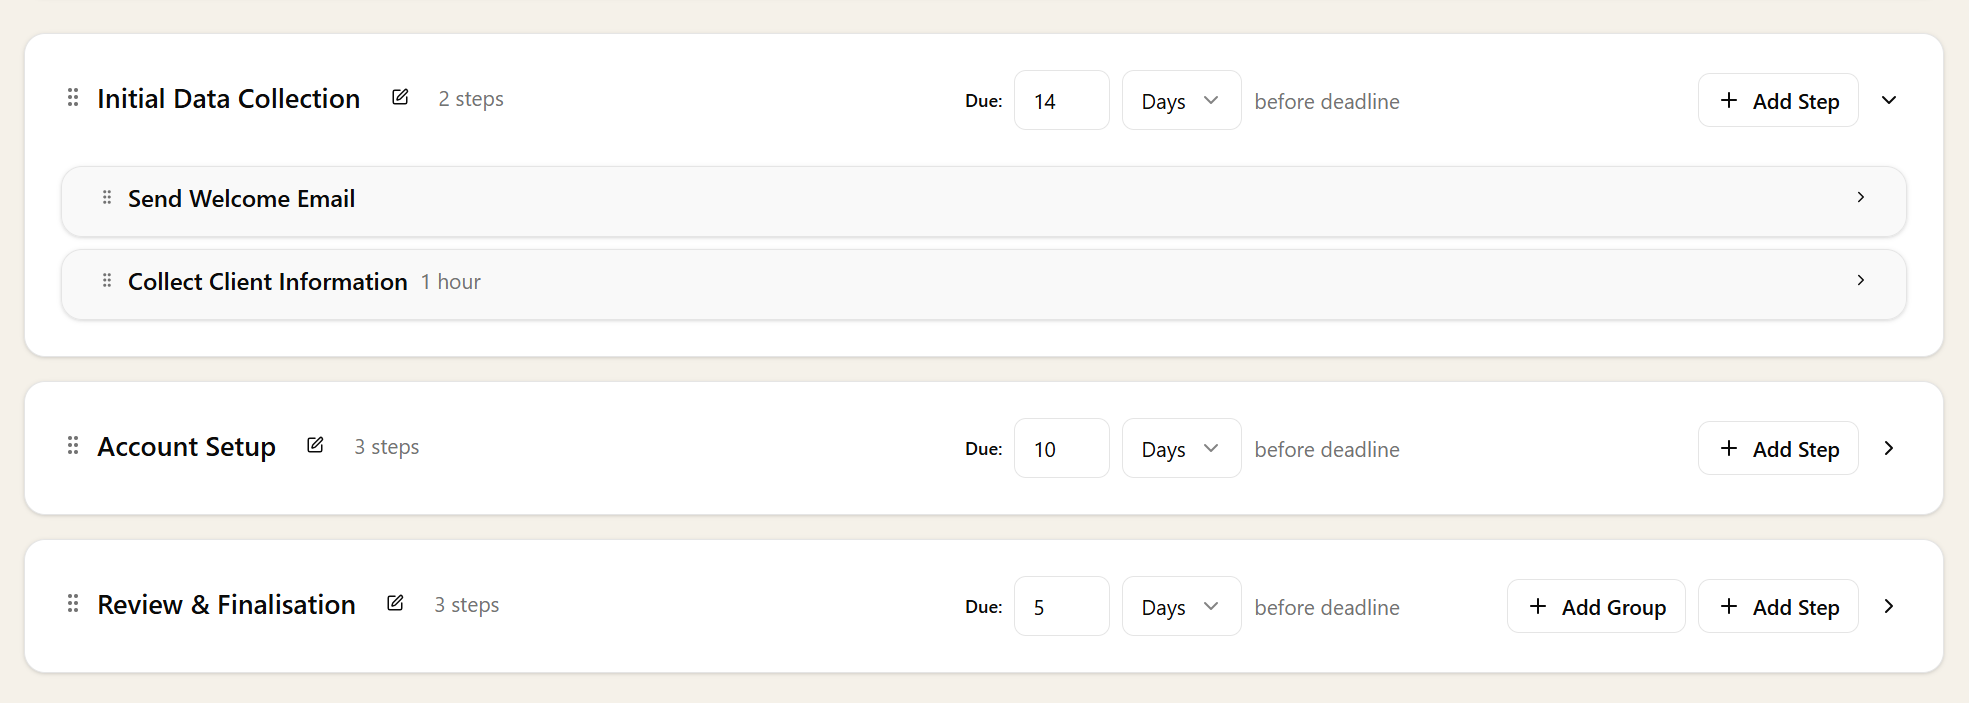Viewport: 1969px width, 703px height.
Task: Click the drag handle beside Initial Data Collection
Action: (x=71, y=97)
